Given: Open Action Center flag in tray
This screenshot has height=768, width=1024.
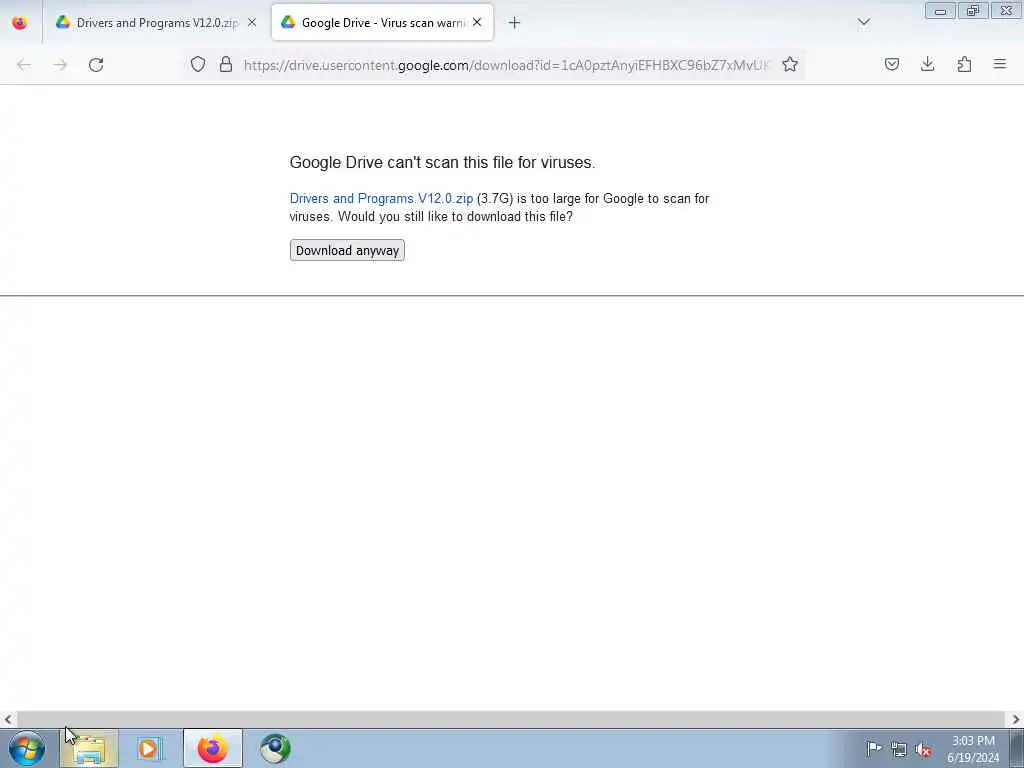Looking at the screenshot, I should (x=874, y=748).
